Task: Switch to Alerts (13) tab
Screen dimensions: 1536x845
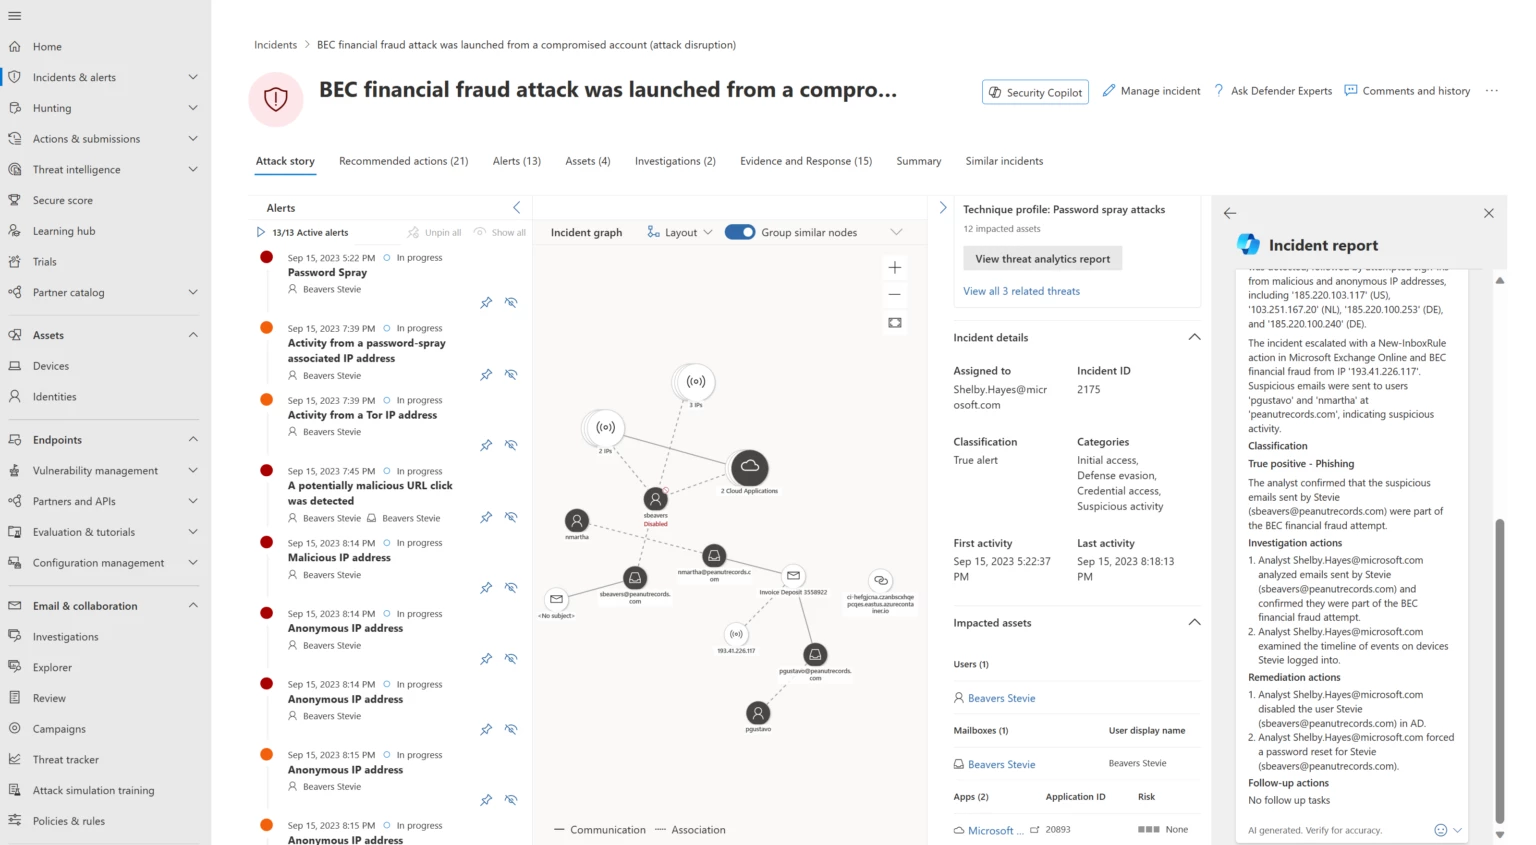Action: click(517, 161)
